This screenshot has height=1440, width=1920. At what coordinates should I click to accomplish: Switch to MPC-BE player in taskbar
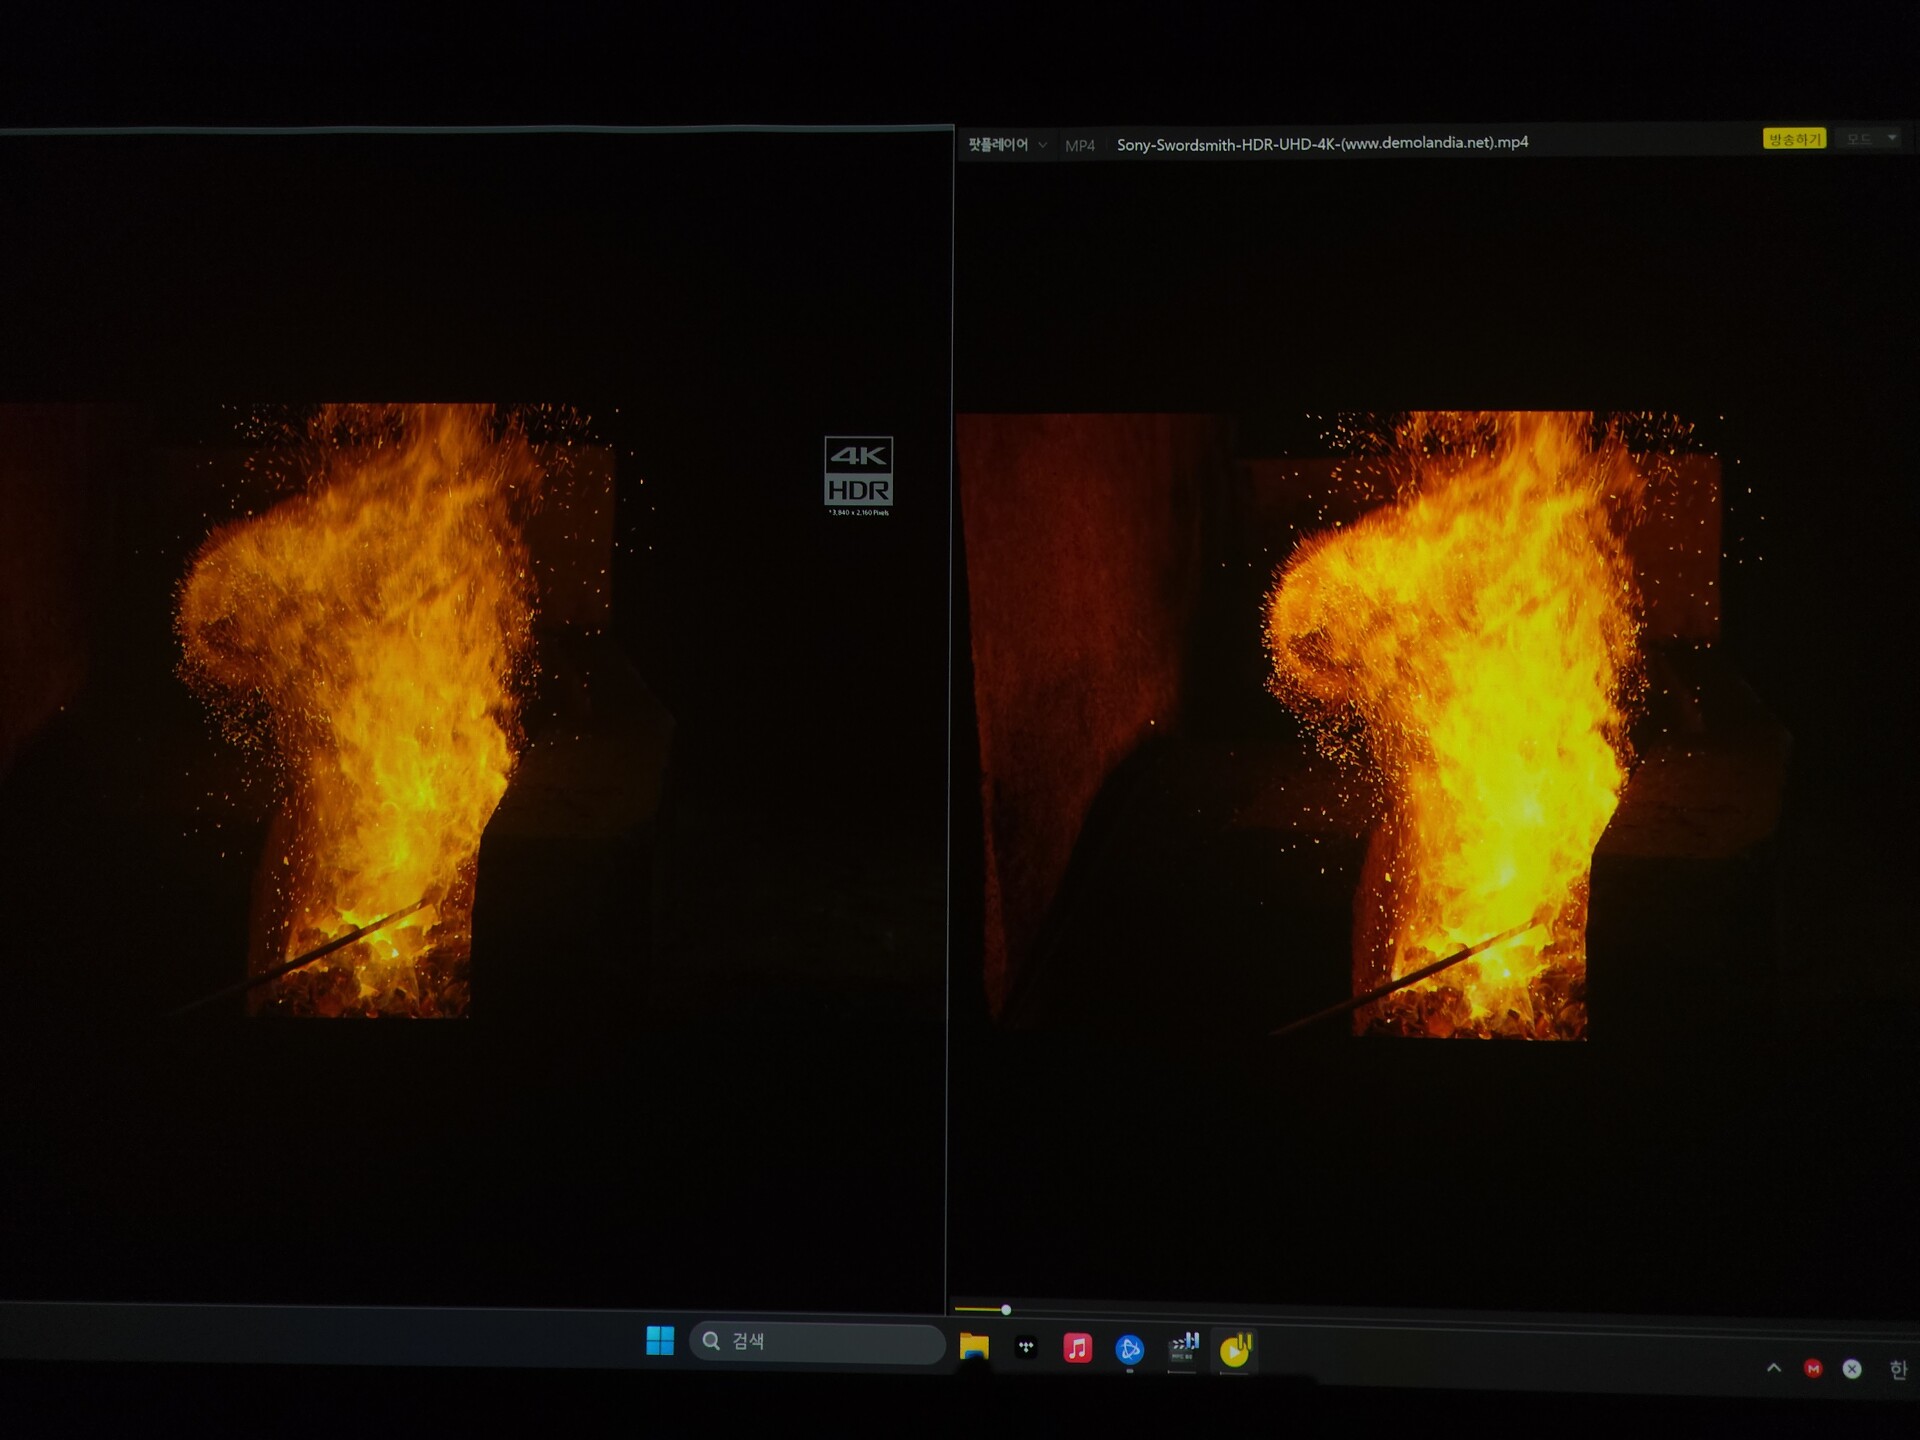(x=1183, y=1349)
